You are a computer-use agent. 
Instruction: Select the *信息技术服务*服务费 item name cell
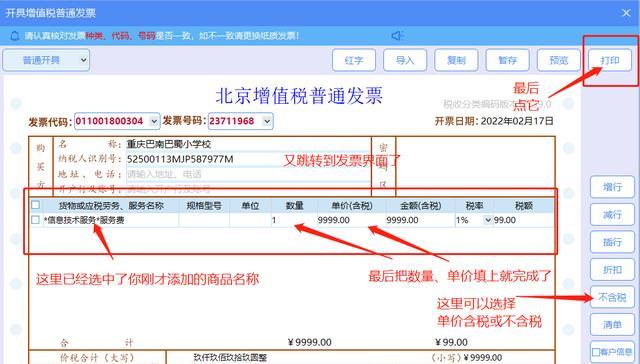pos(111,220)
